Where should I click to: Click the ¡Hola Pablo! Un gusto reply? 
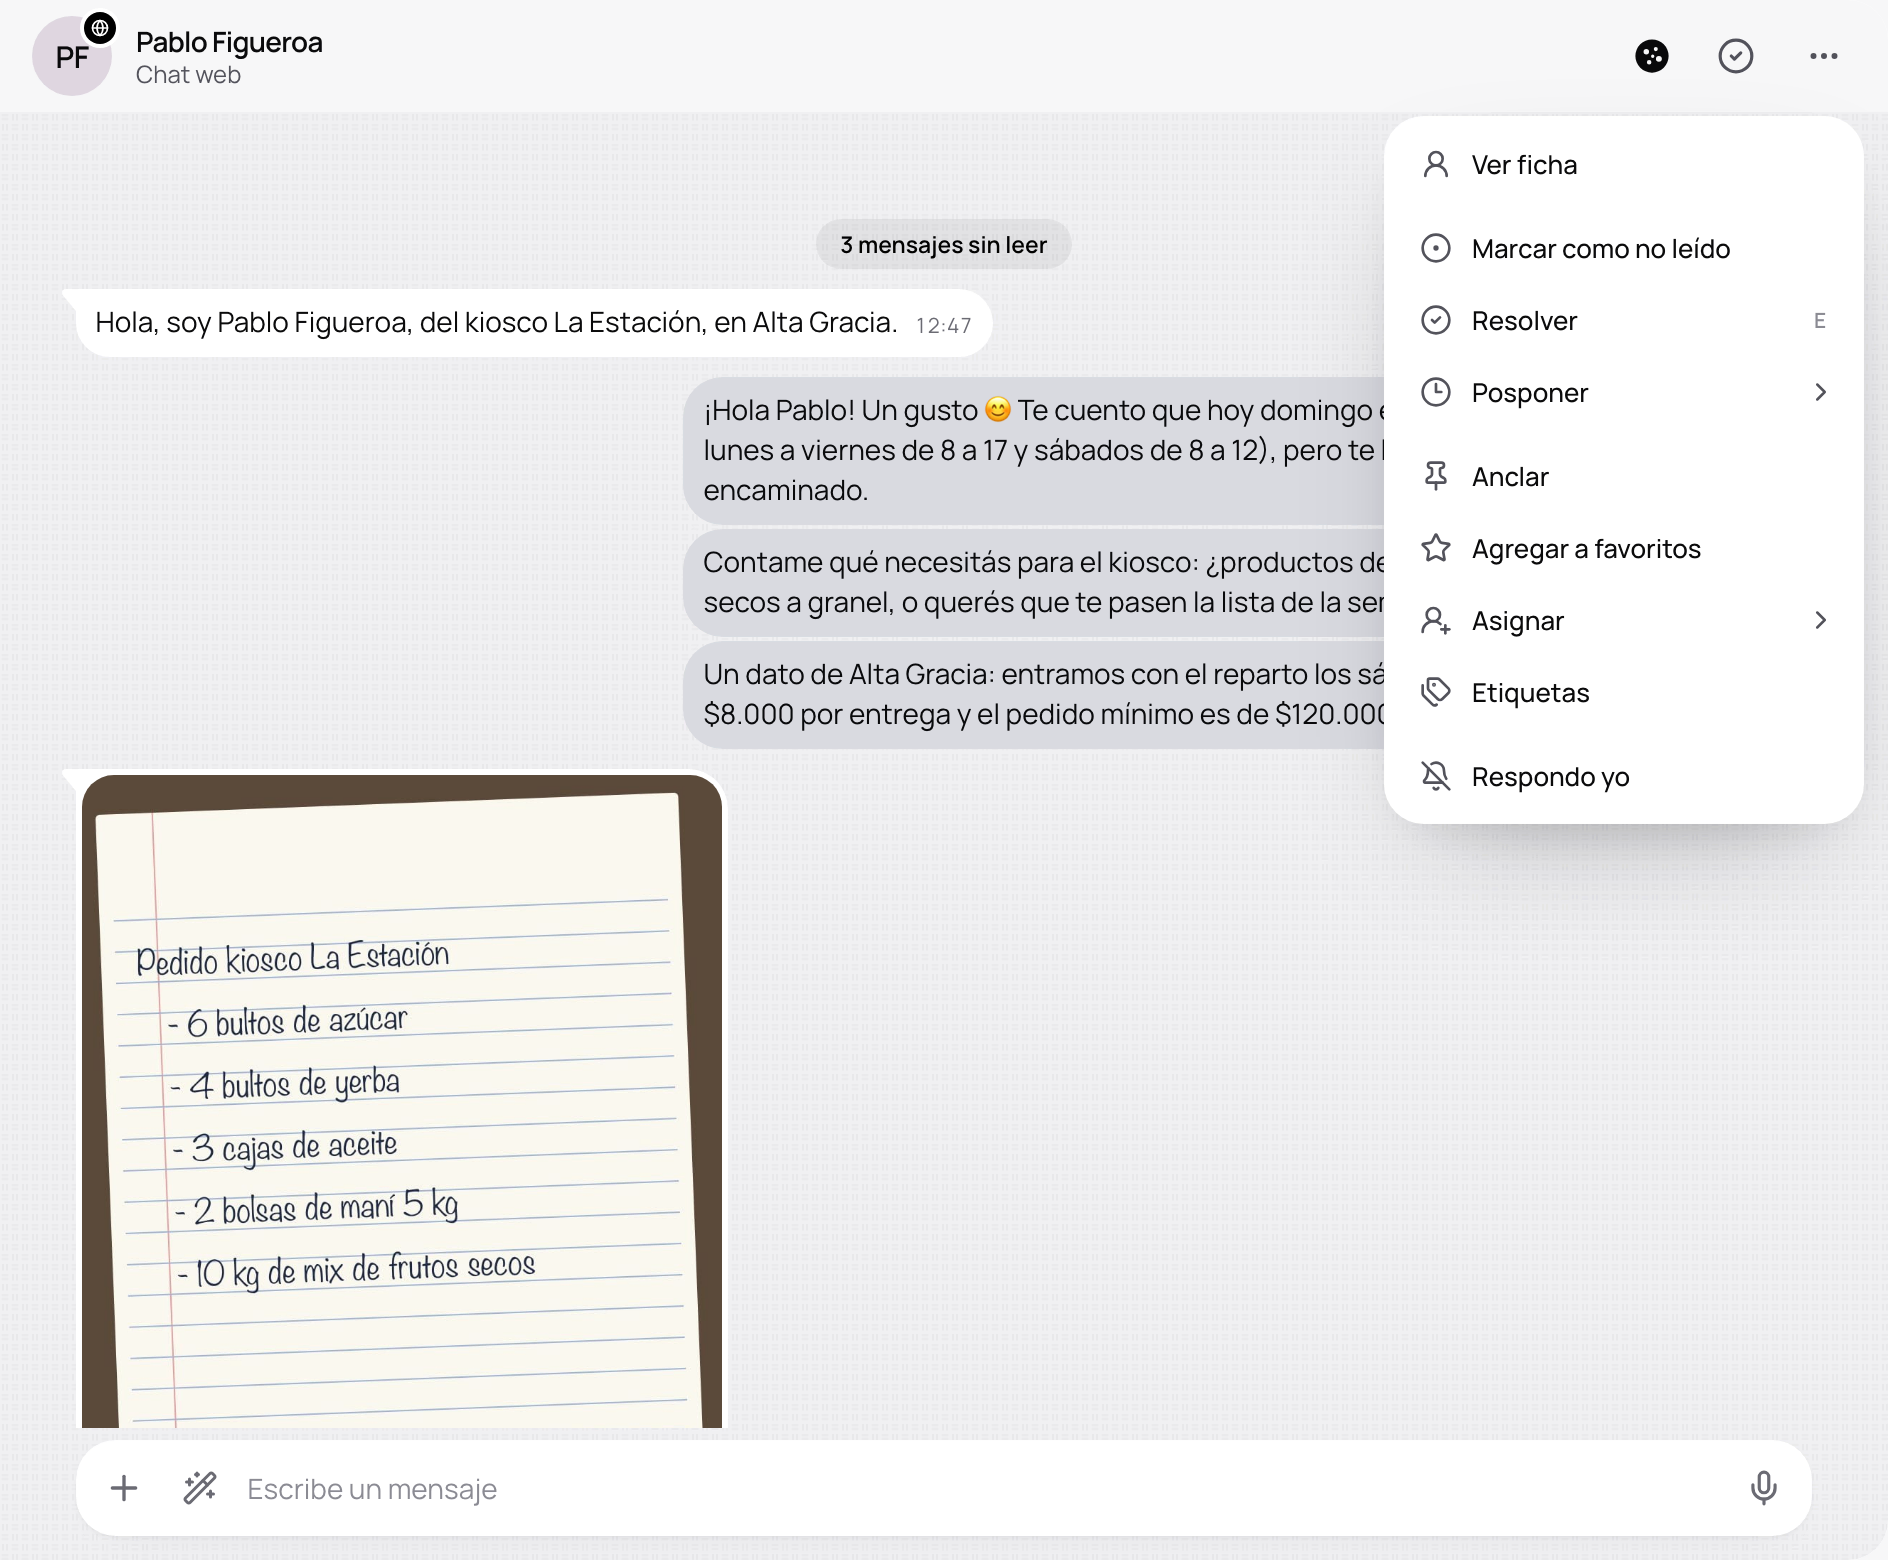click(x=1034, y=450)
